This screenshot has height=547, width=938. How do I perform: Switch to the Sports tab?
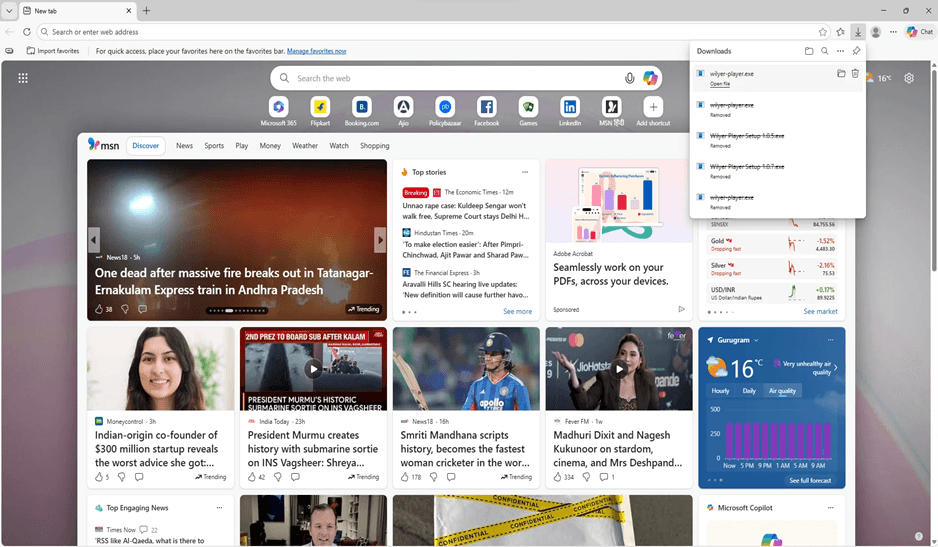(x=214, y=146)
